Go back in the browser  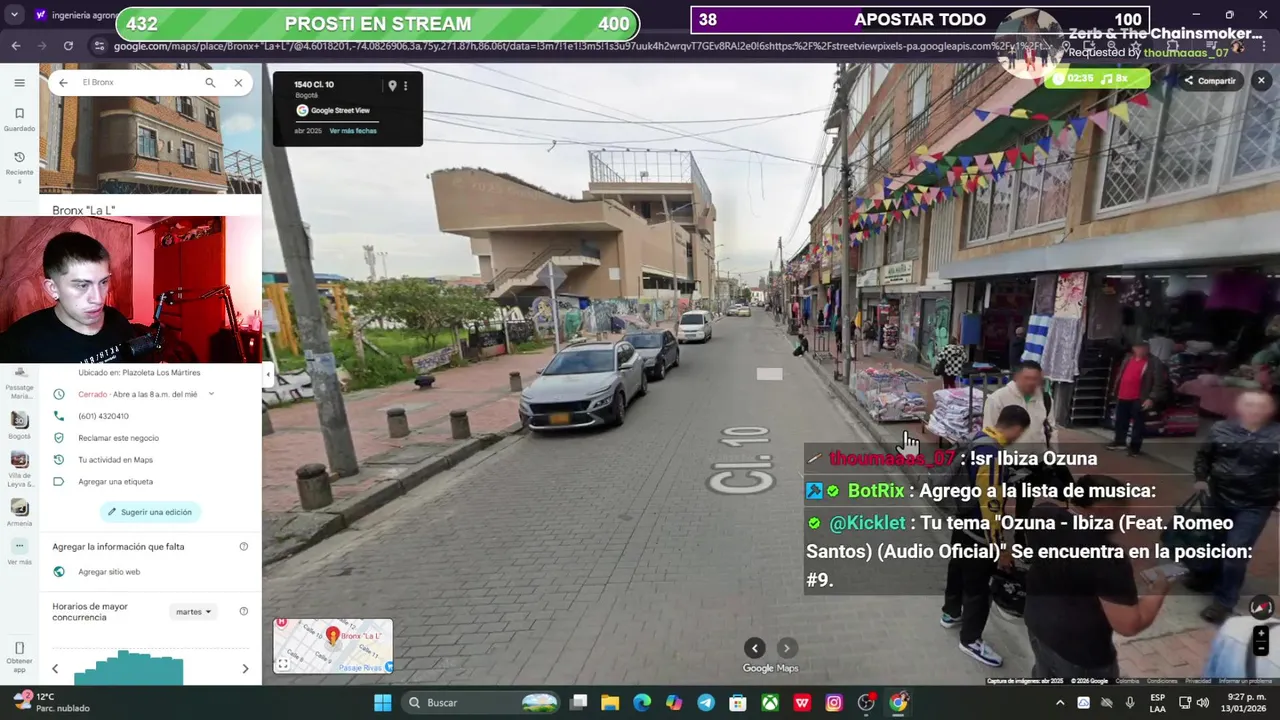point(15,46)
